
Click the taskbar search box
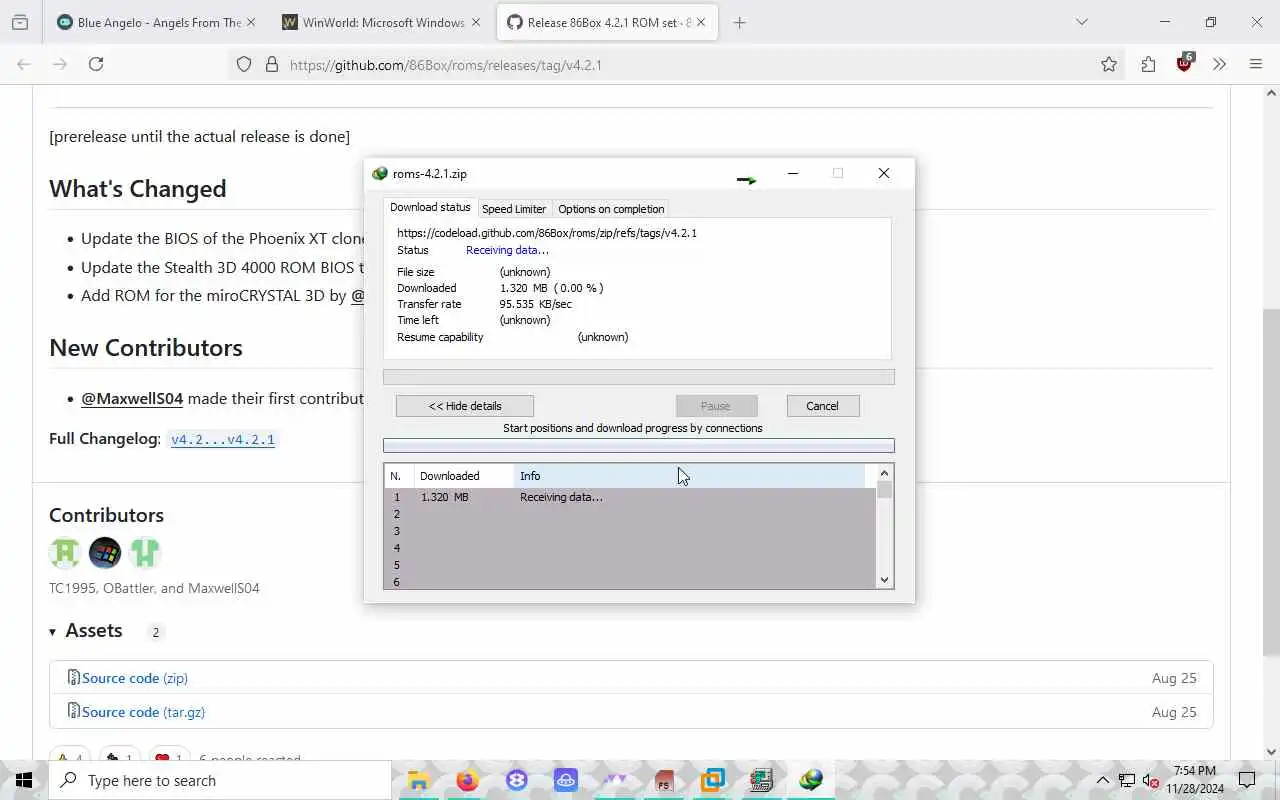[x=220, y=780]
